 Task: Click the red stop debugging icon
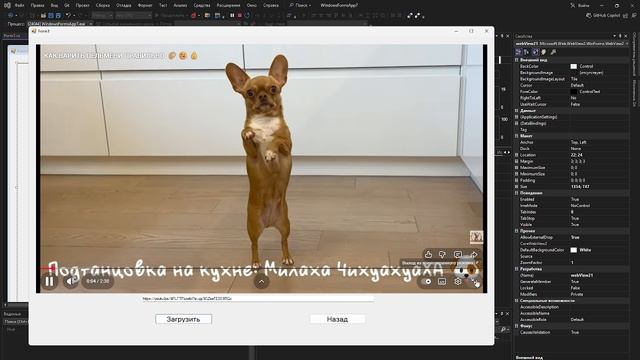[240, 16]
